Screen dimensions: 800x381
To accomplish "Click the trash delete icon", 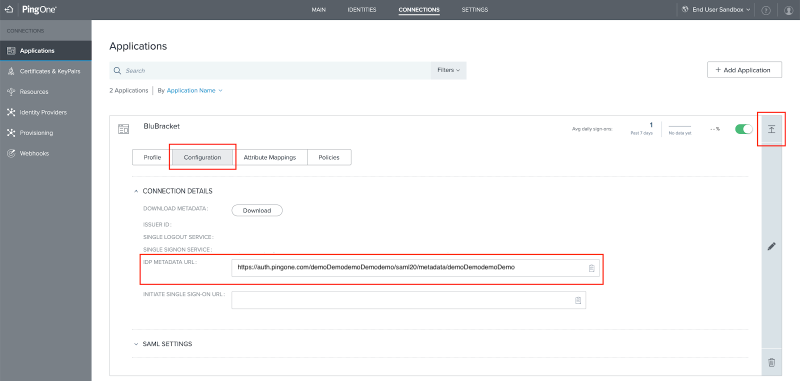I will coord(771,363).
